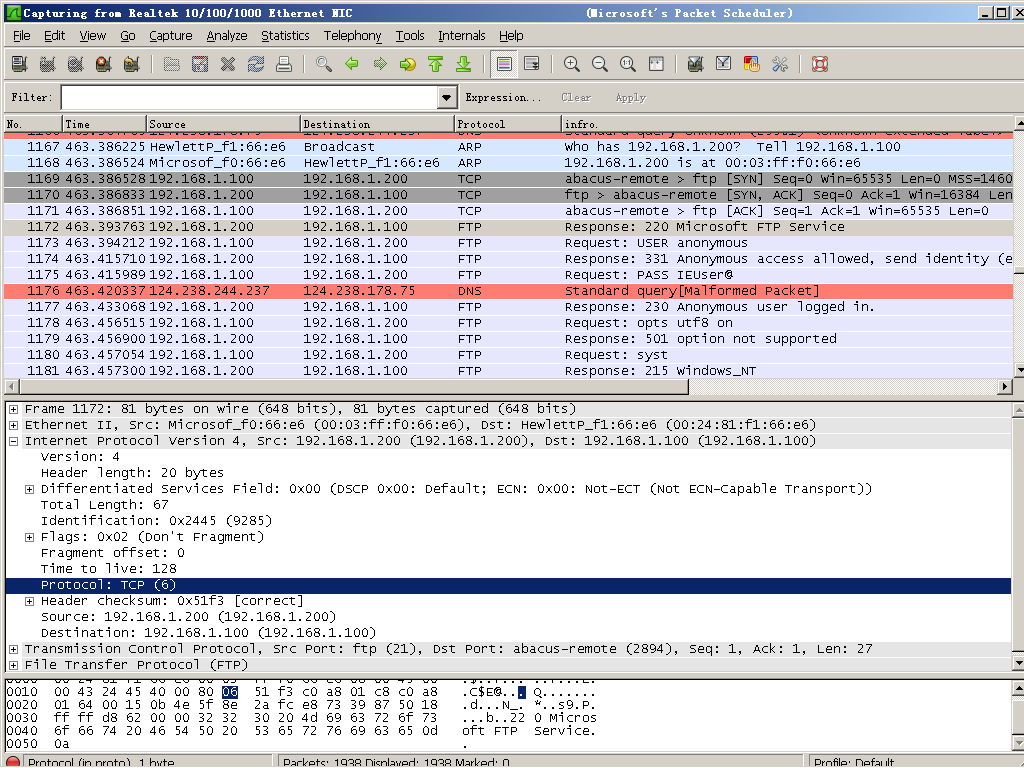Open the Telephony menu

pos(352,36)
